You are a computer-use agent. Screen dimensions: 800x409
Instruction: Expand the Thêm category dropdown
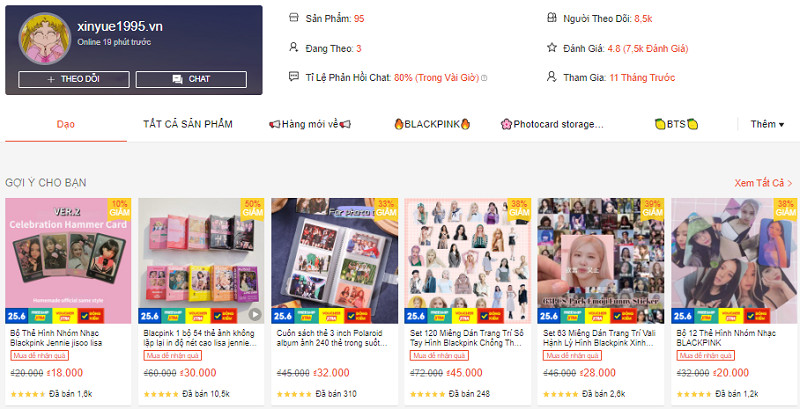click(x=767, y=124)
